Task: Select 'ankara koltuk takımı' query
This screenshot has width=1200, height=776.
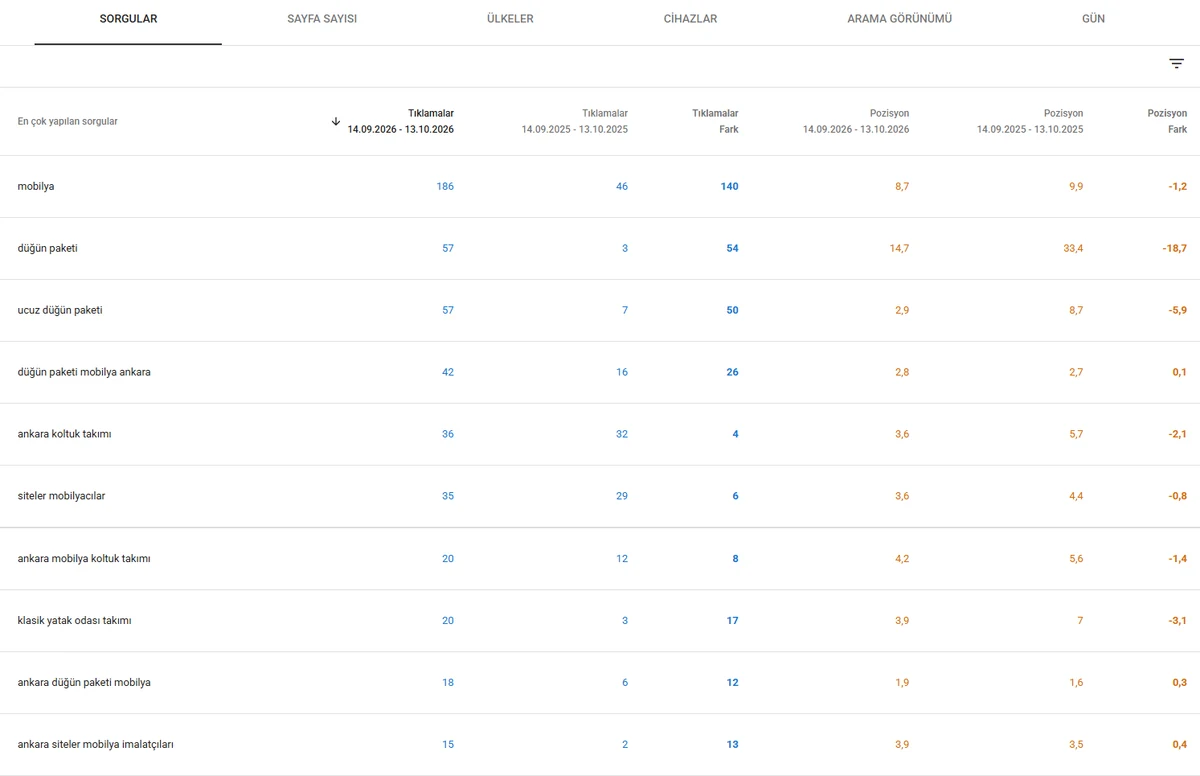Action: coord(64,434)
